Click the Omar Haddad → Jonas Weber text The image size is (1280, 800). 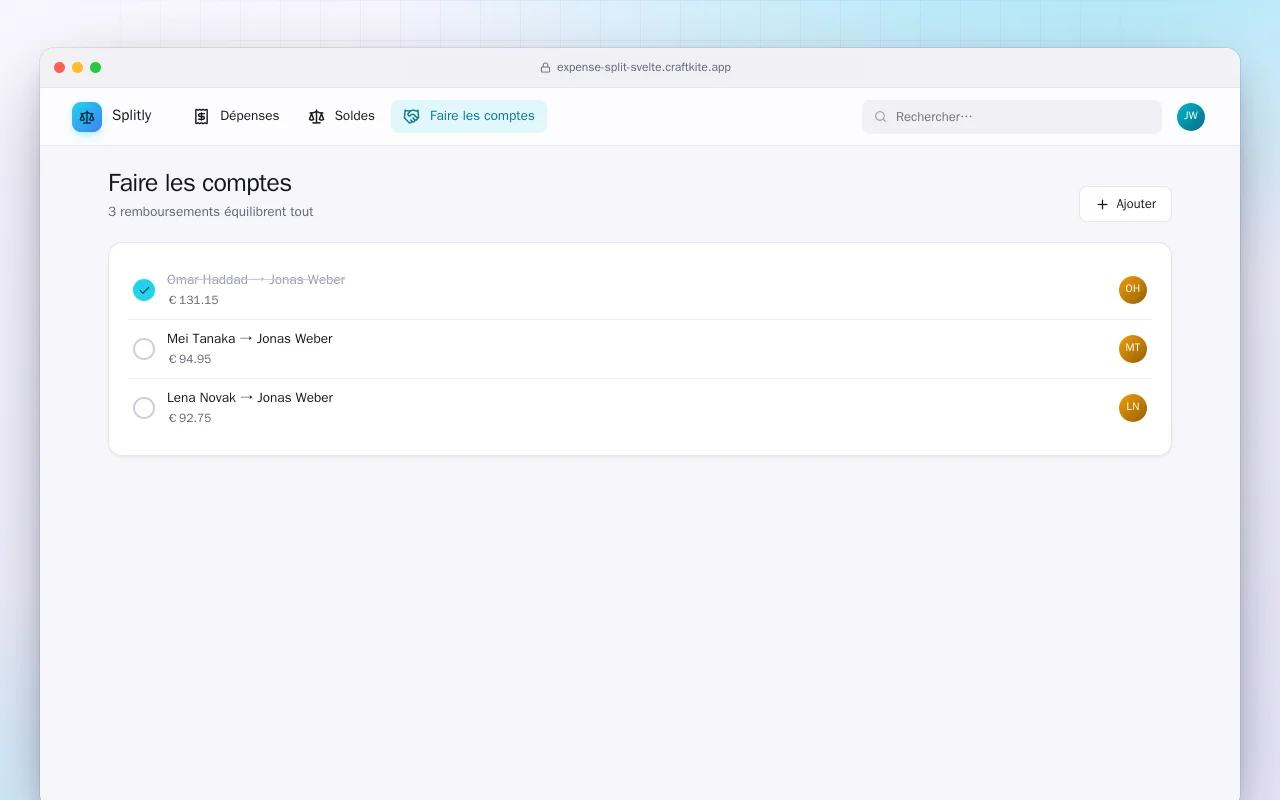(x=256, y=280)
